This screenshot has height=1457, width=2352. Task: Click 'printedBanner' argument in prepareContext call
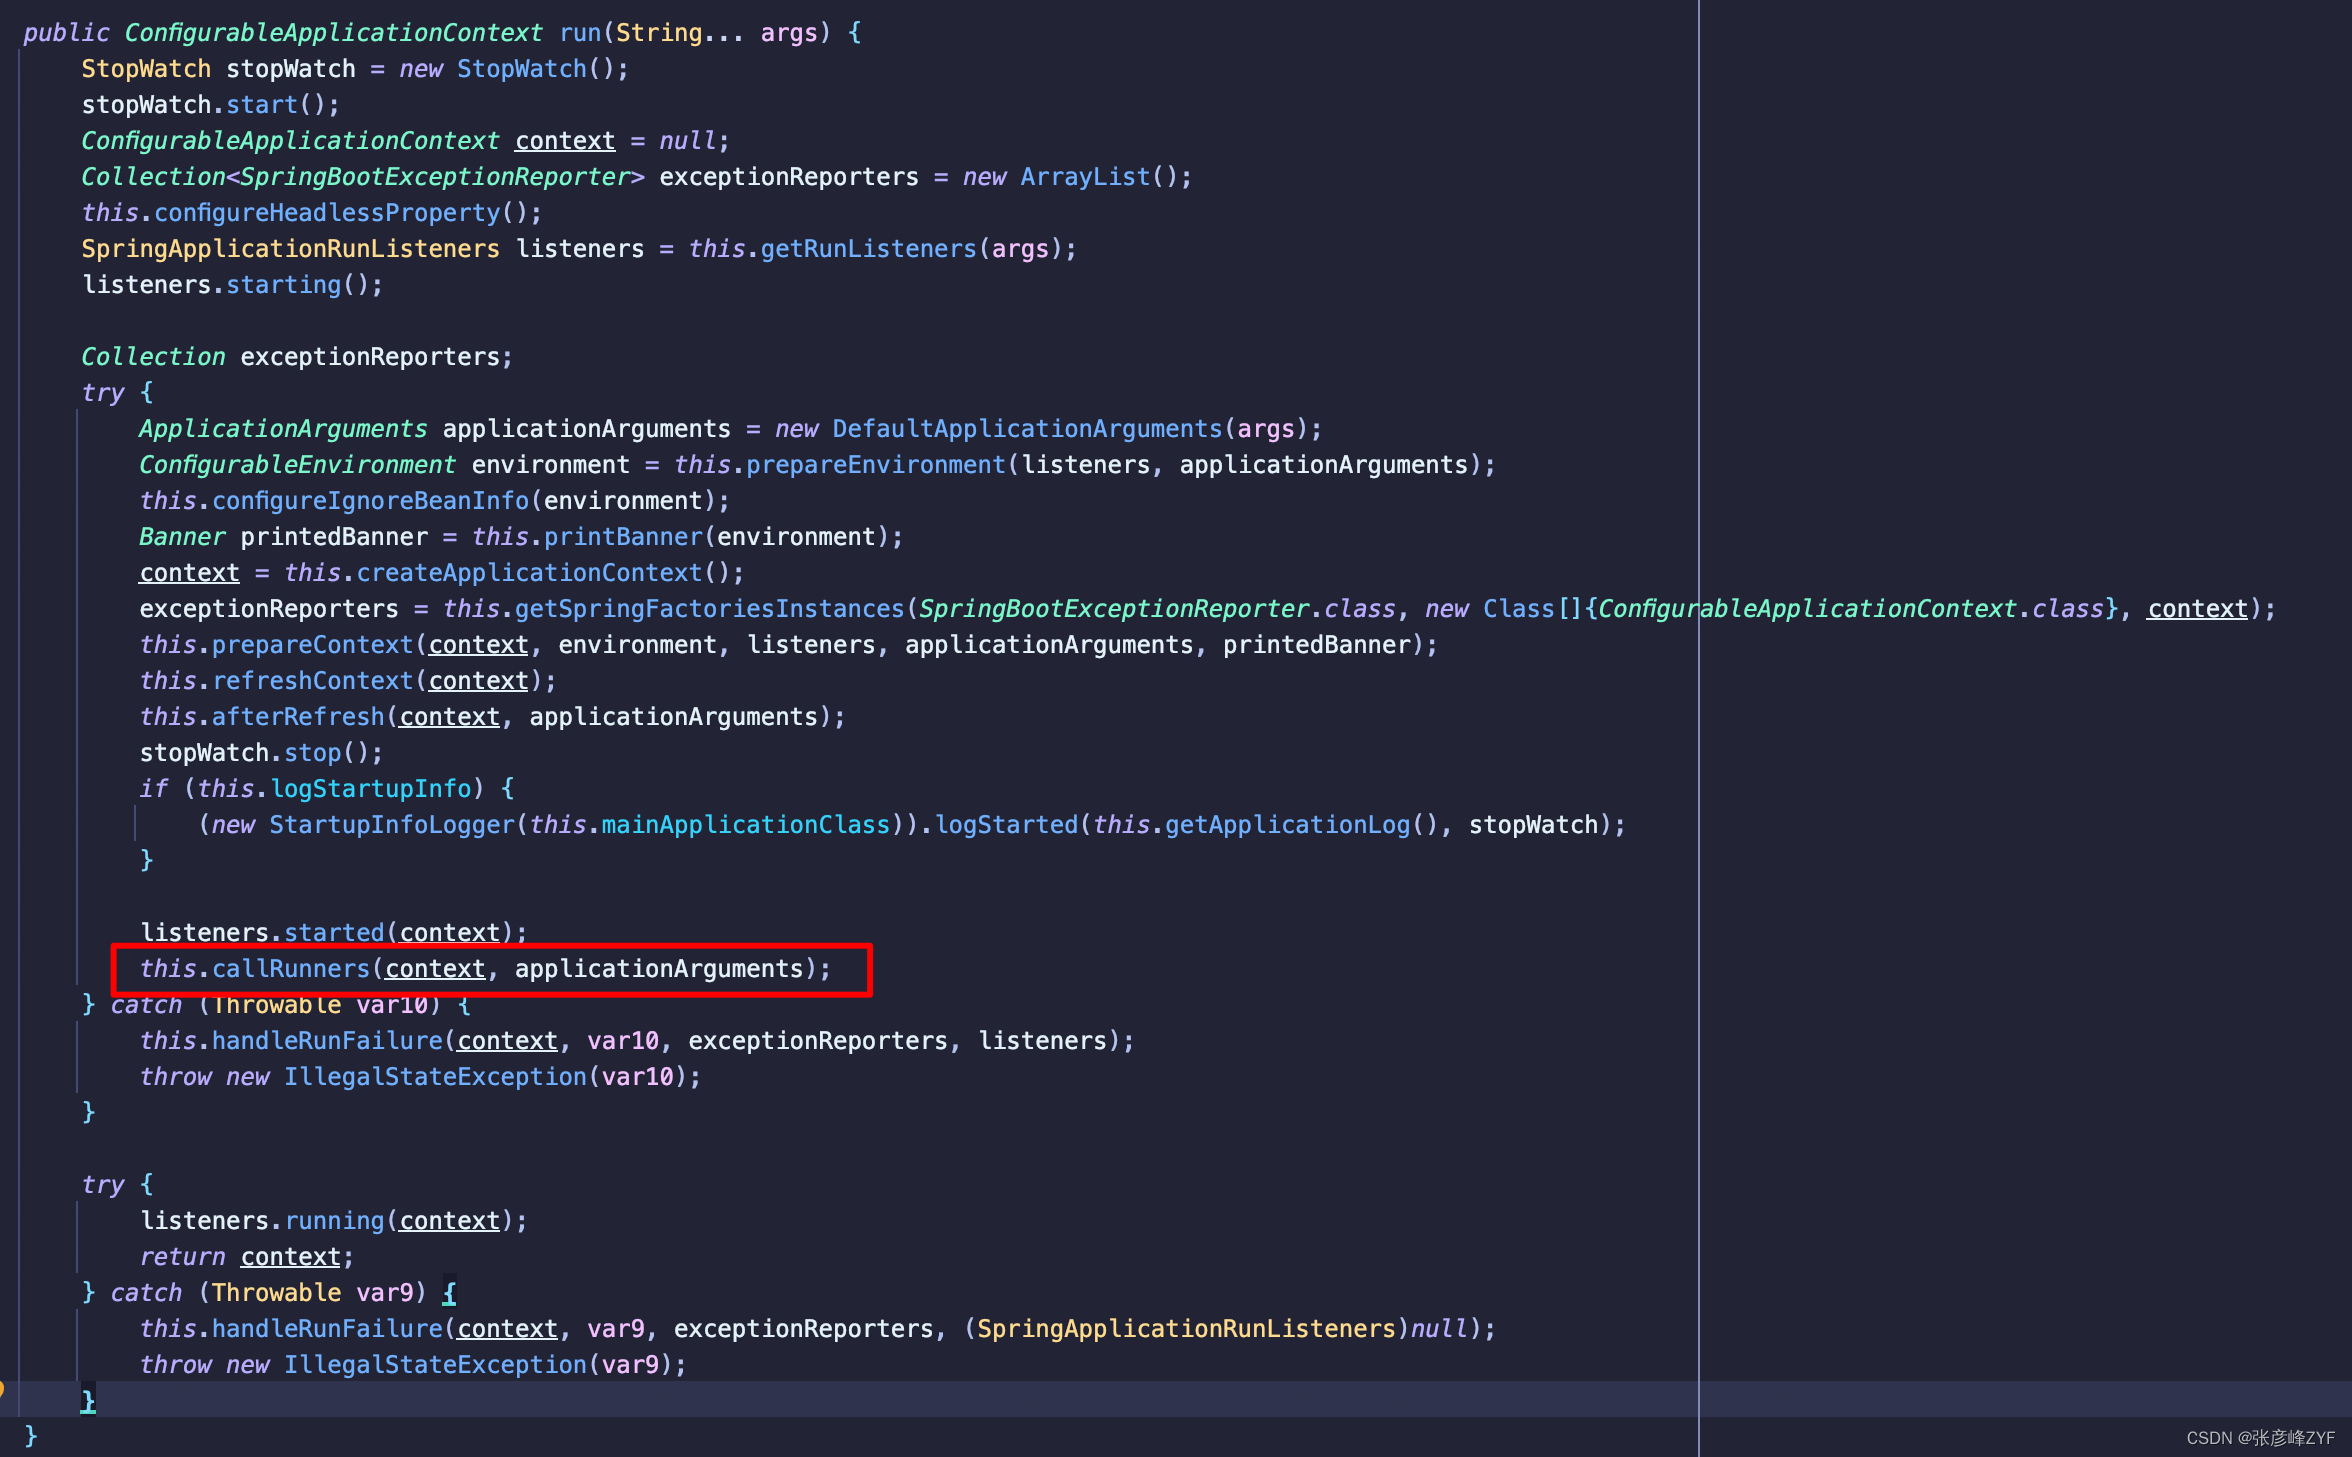click(1316, 645)
